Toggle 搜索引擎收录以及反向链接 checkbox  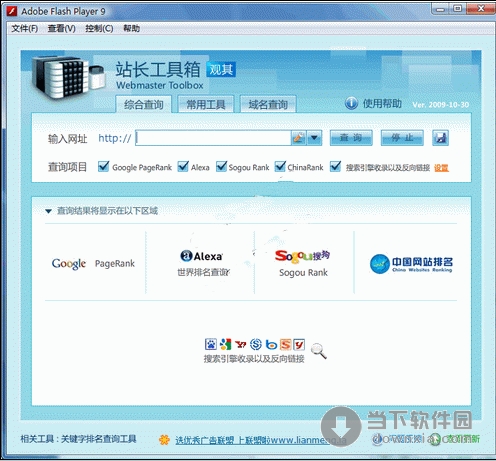(x=335, y=166)
